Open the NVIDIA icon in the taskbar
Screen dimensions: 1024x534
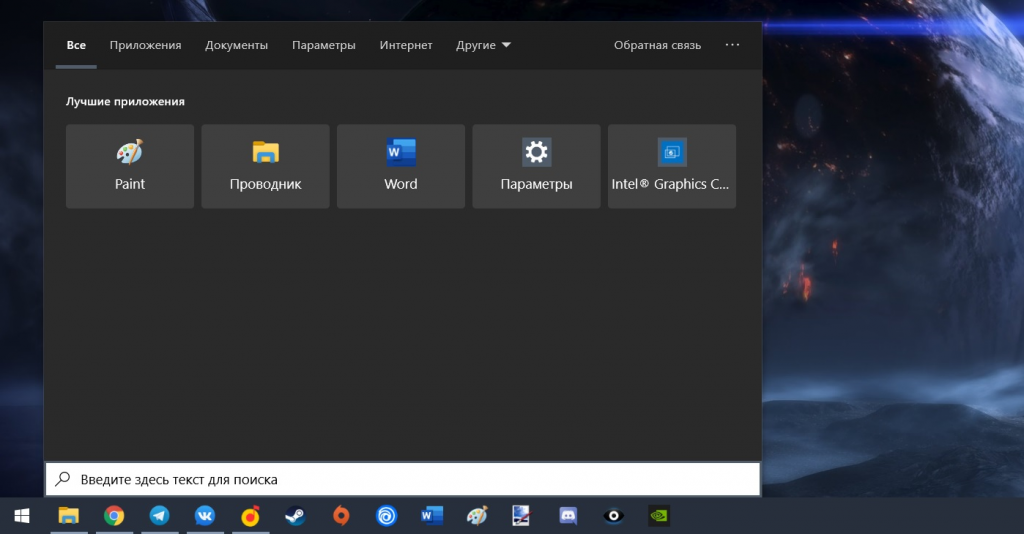(x=659, y=516)
